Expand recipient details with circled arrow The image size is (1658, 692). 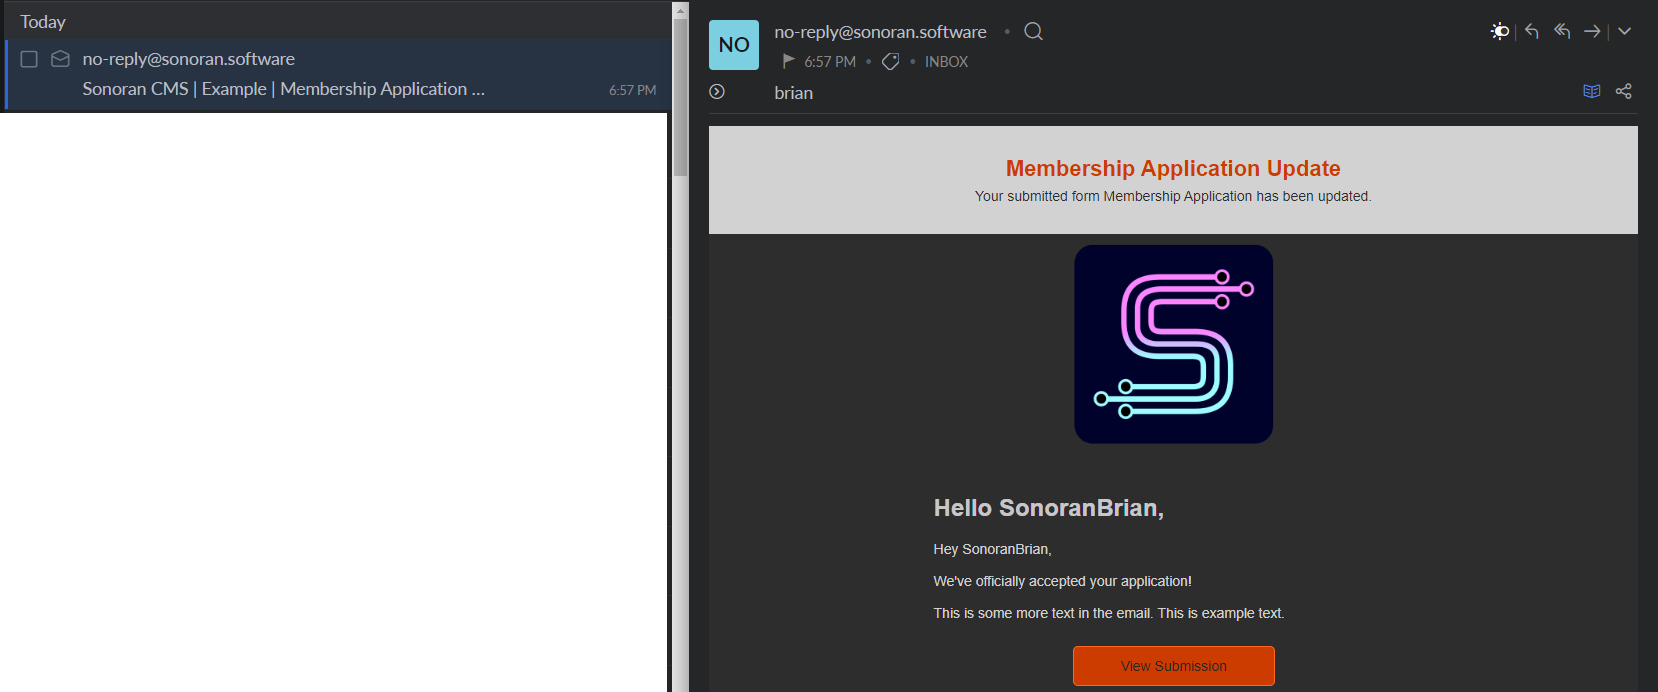[x=717, y=92]
